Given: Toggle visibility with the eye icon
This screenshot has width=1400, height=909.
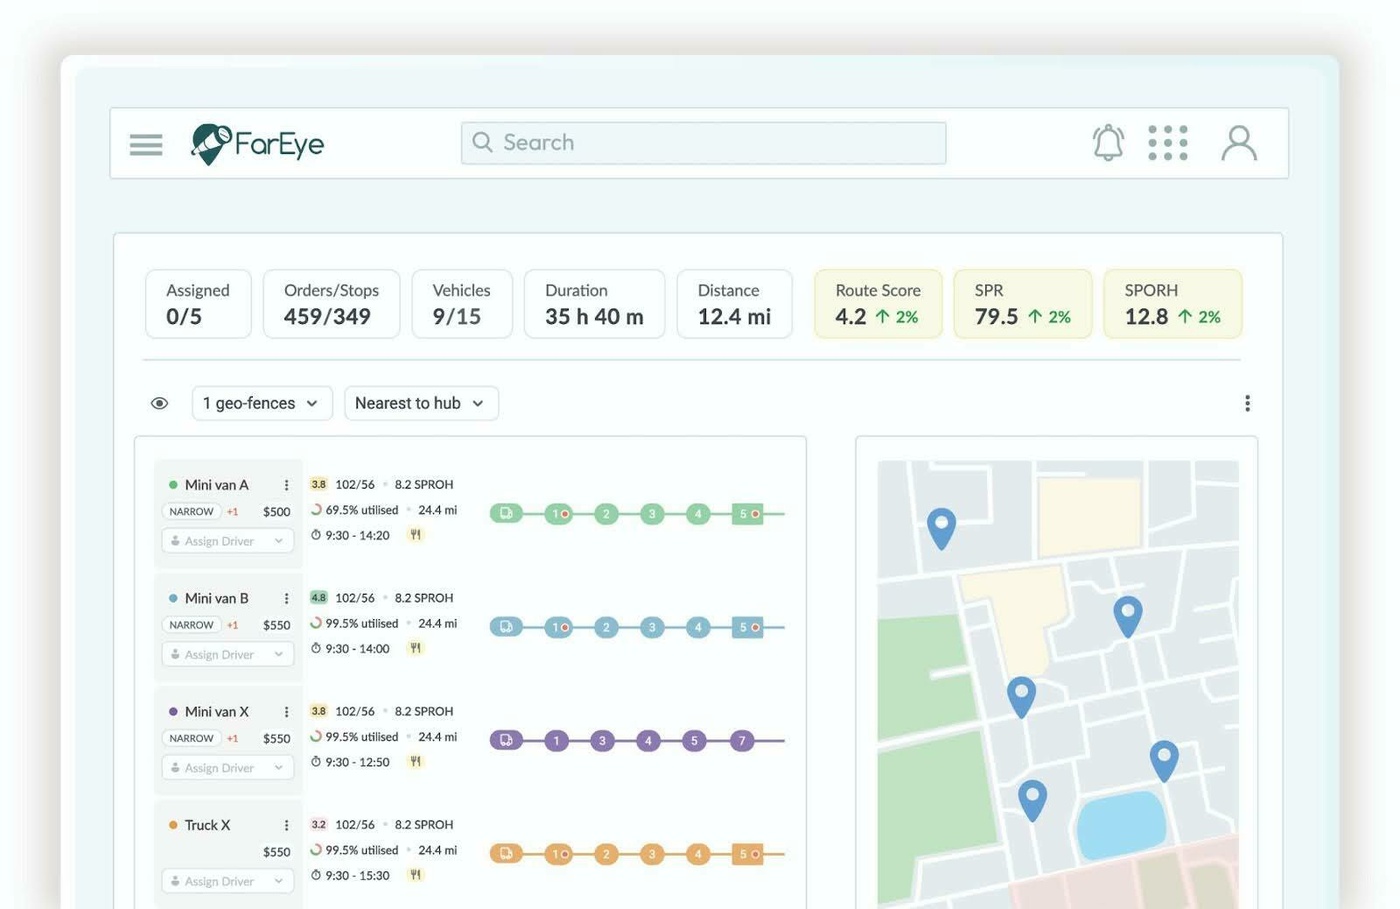Looking at the screenshot, I should (x=159, y=402).
